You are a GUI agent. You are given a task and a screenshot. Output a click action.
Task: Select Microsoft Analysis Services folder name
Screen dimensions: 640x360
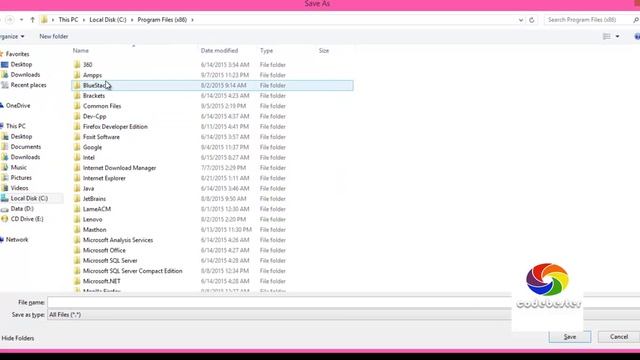(x=118, y=240)
